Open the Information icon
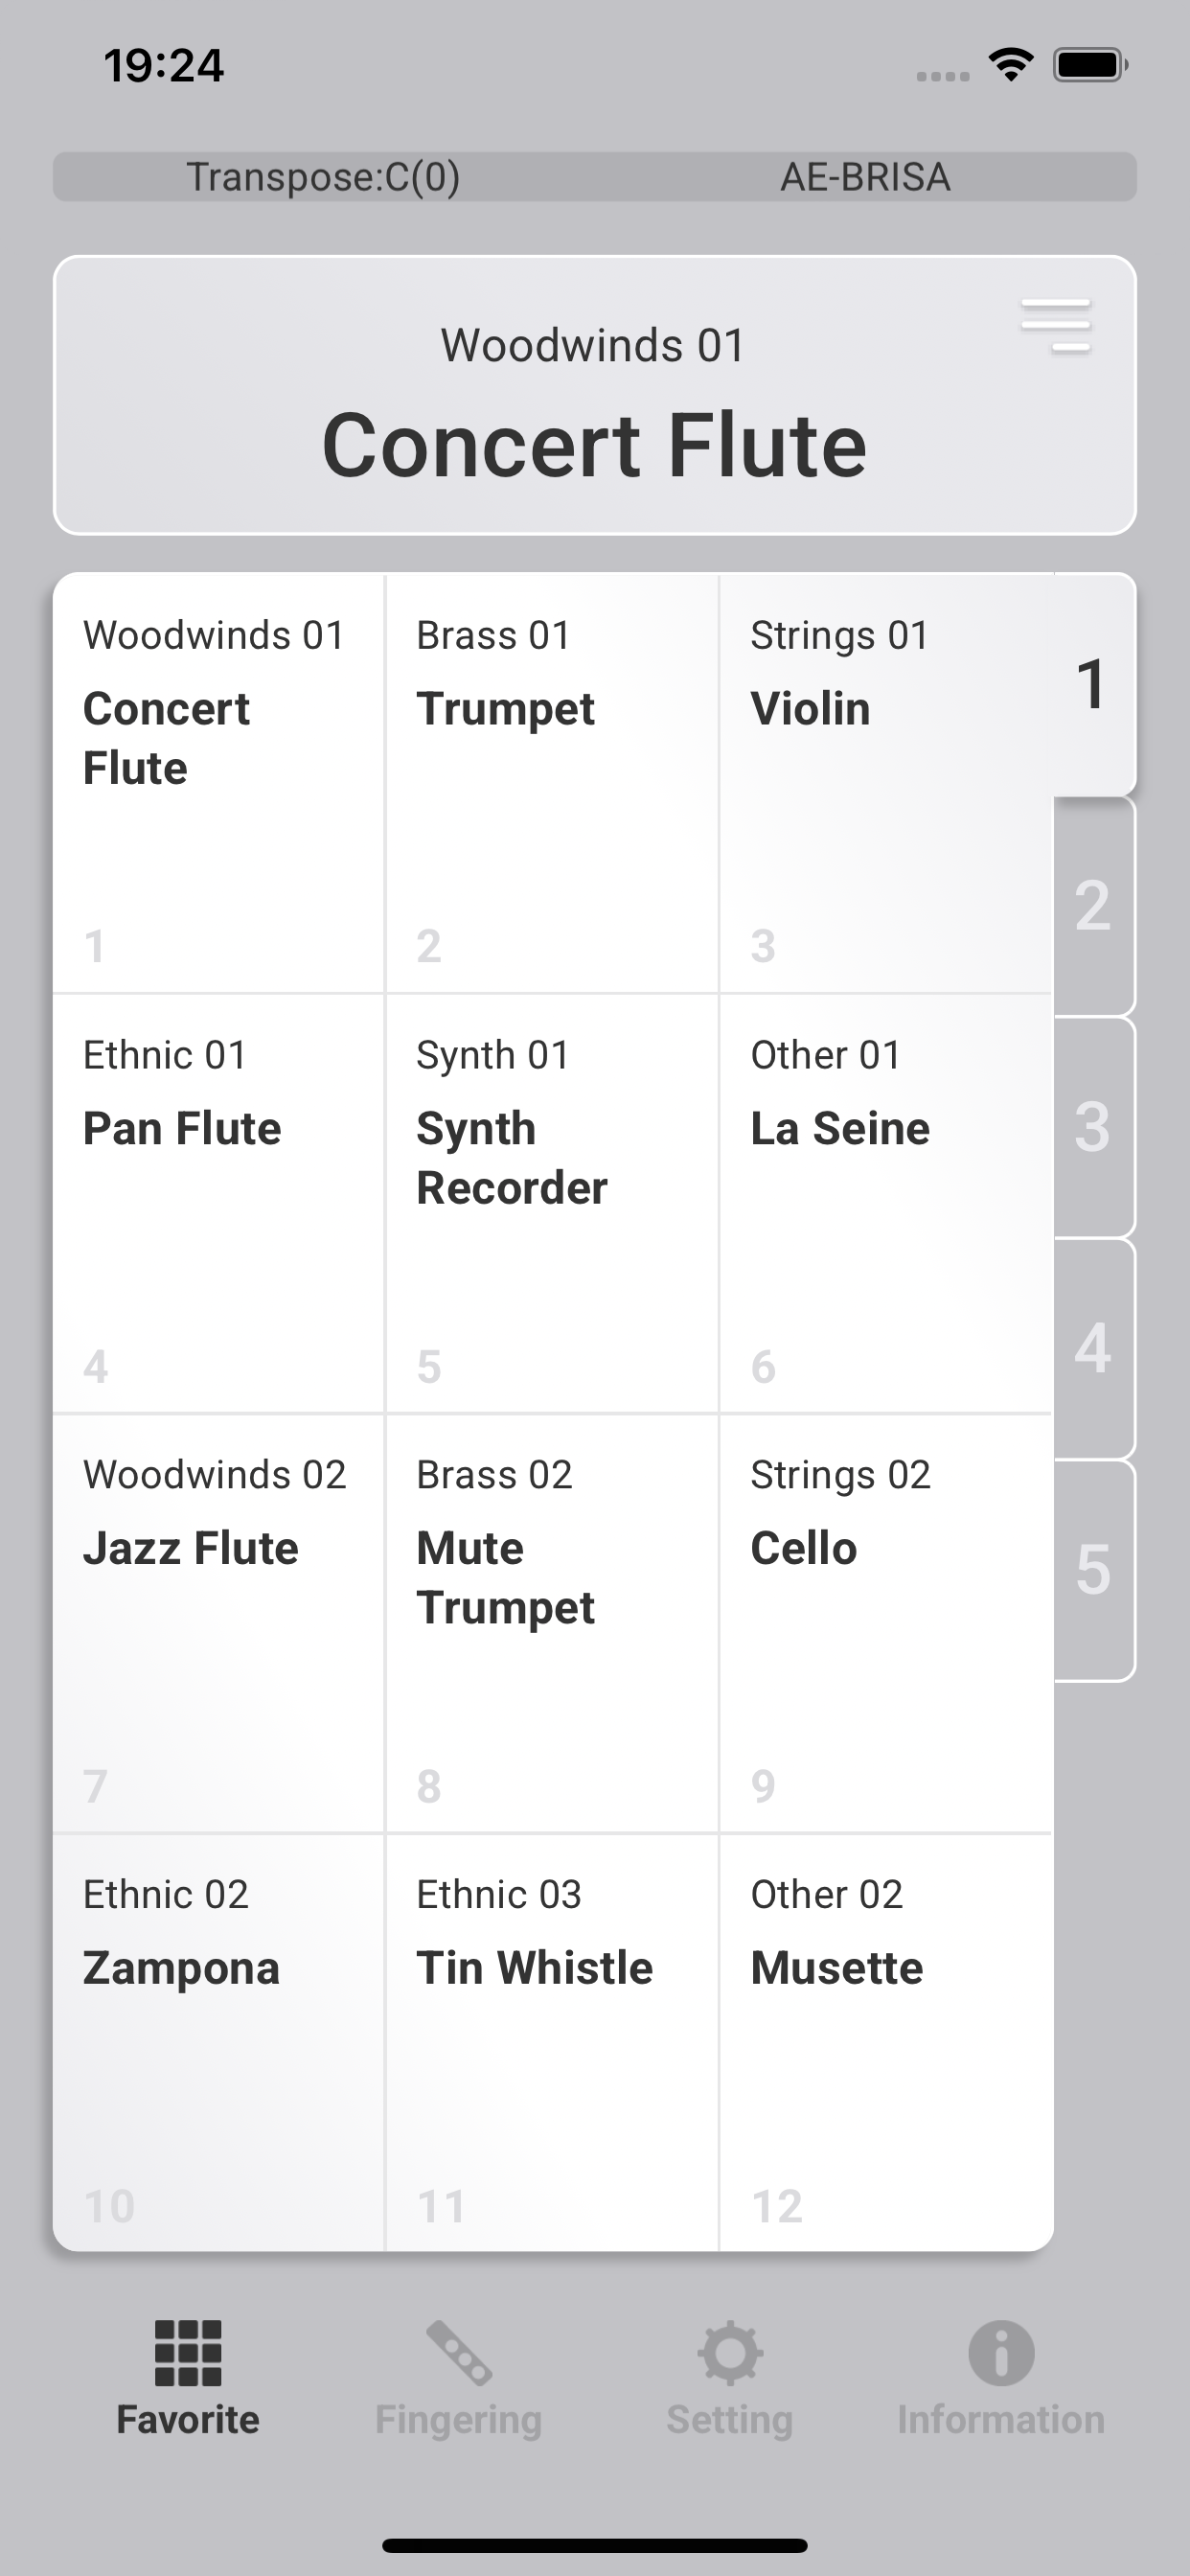1190x2576 pixels. 1001,2353
